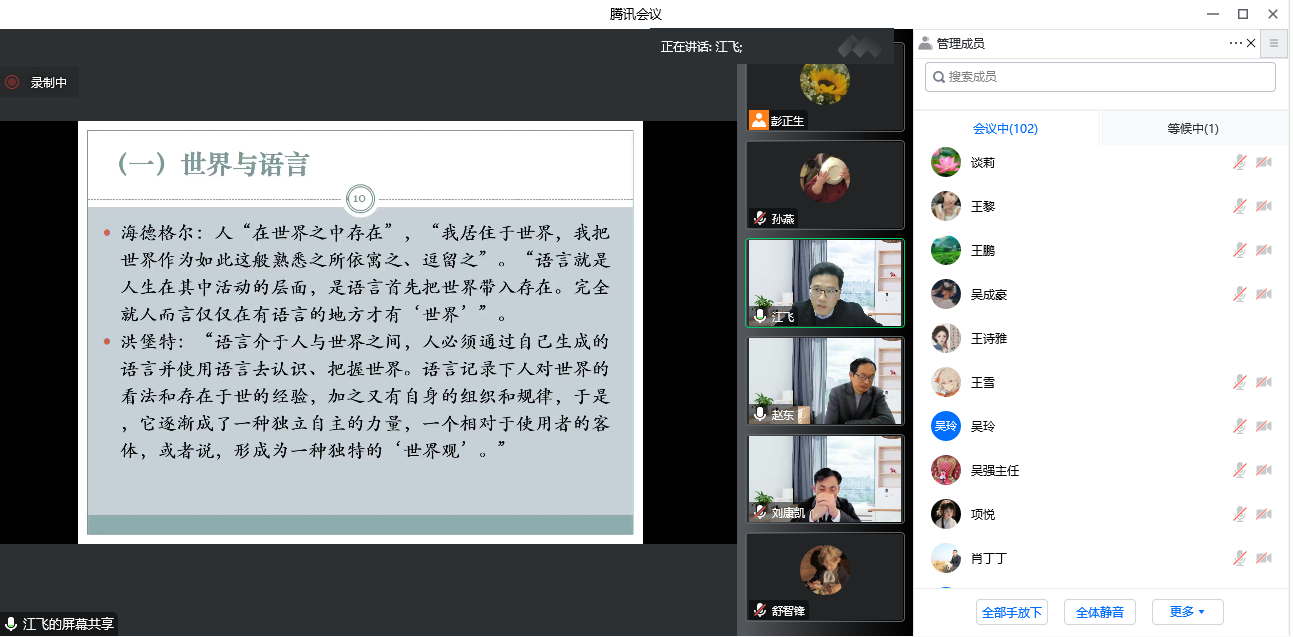Open 吴玲's member entry
The height and width of the screenshot is (637, 1293).
[x=983, y=426]
